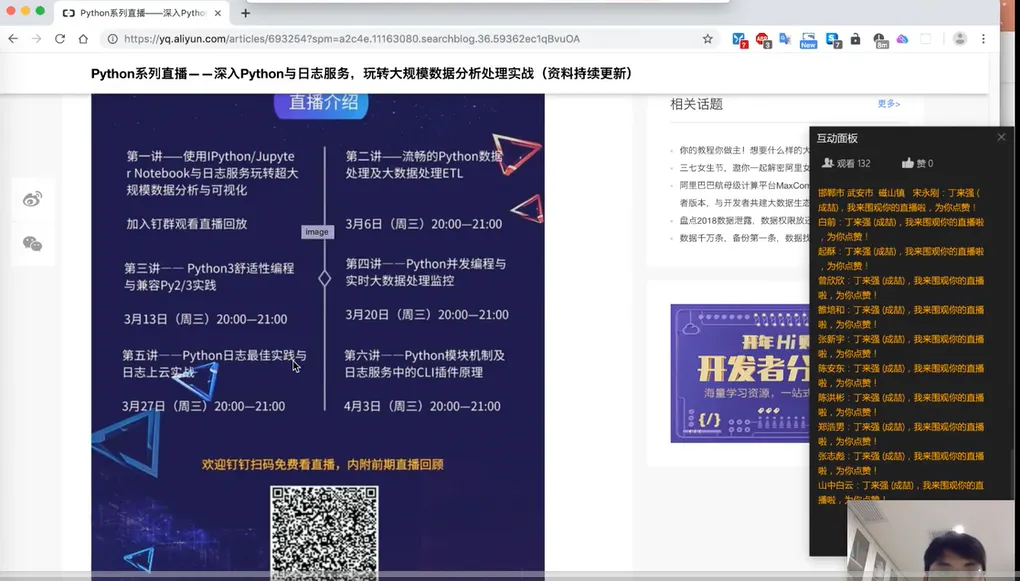Click the forward navigation arrow
Image resolution: width=1020 pixels, height=581 pixels.
click(36, 39)
